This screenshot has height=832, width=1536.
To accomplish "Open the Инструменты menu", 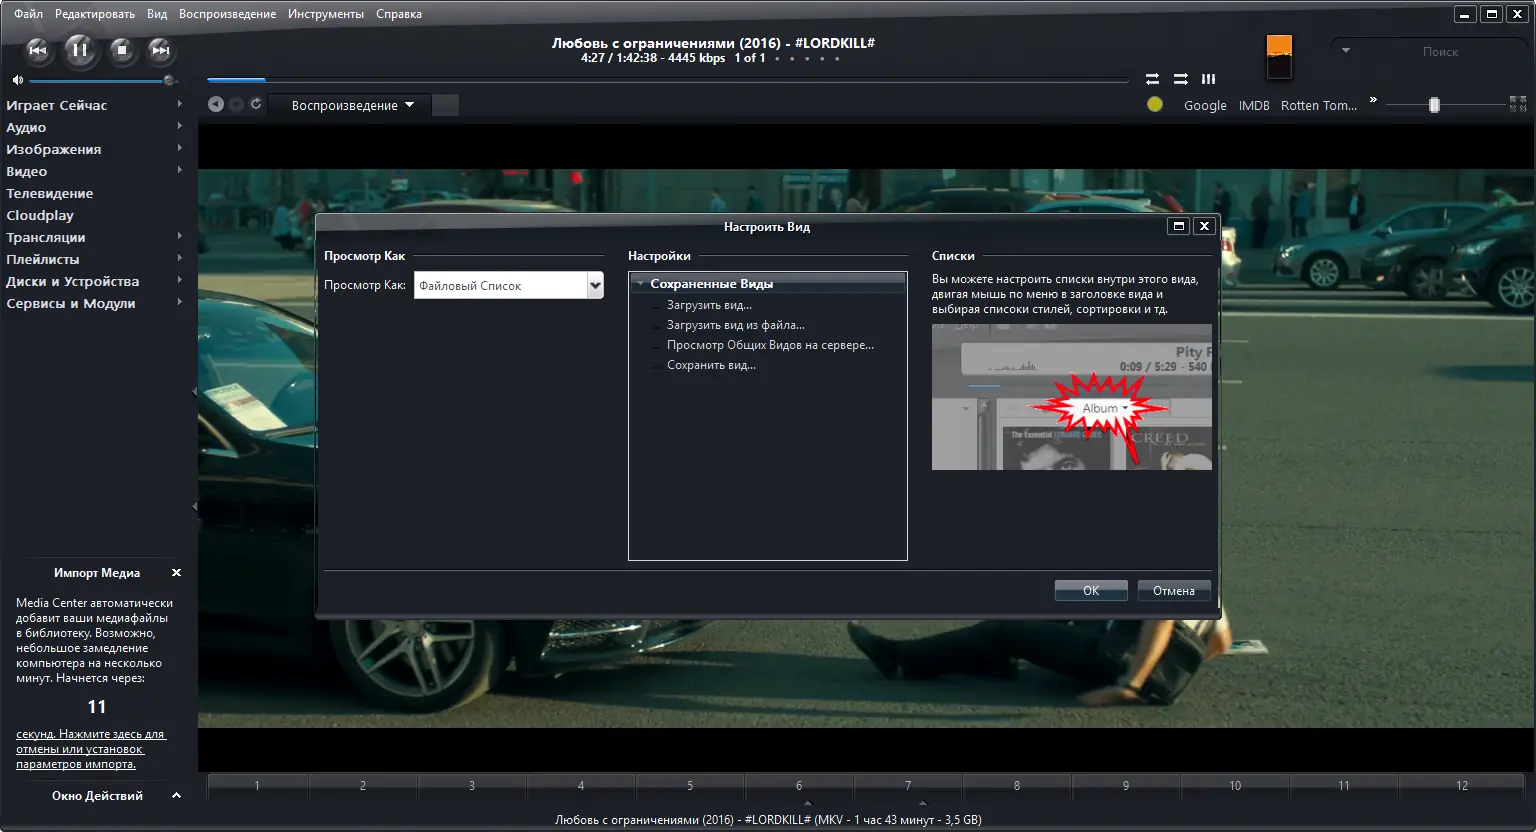I will (326, 14).
